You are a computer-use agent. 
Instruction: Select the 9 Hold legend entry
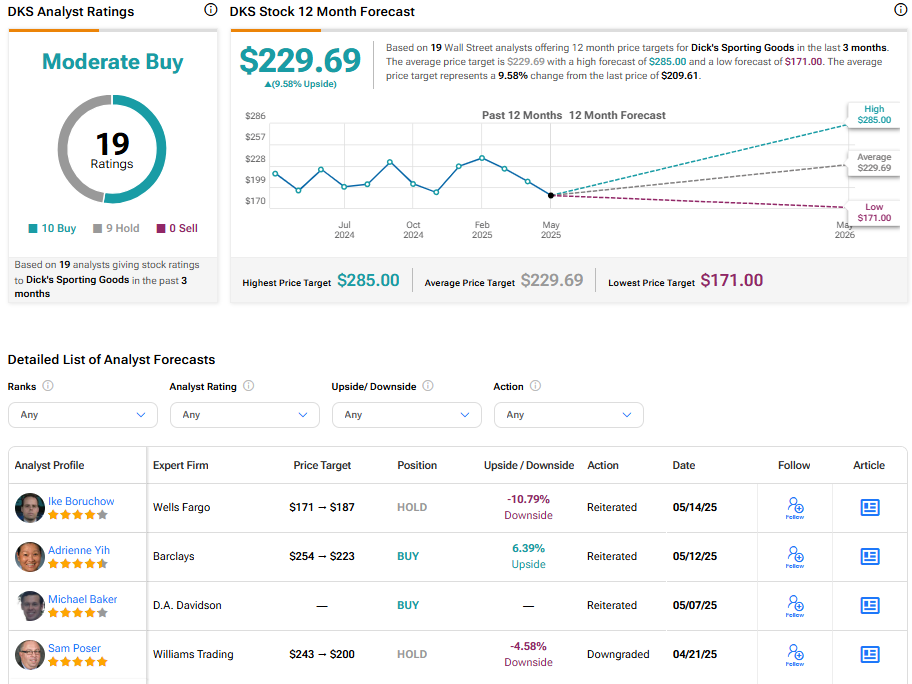click(x=116, y=229)
